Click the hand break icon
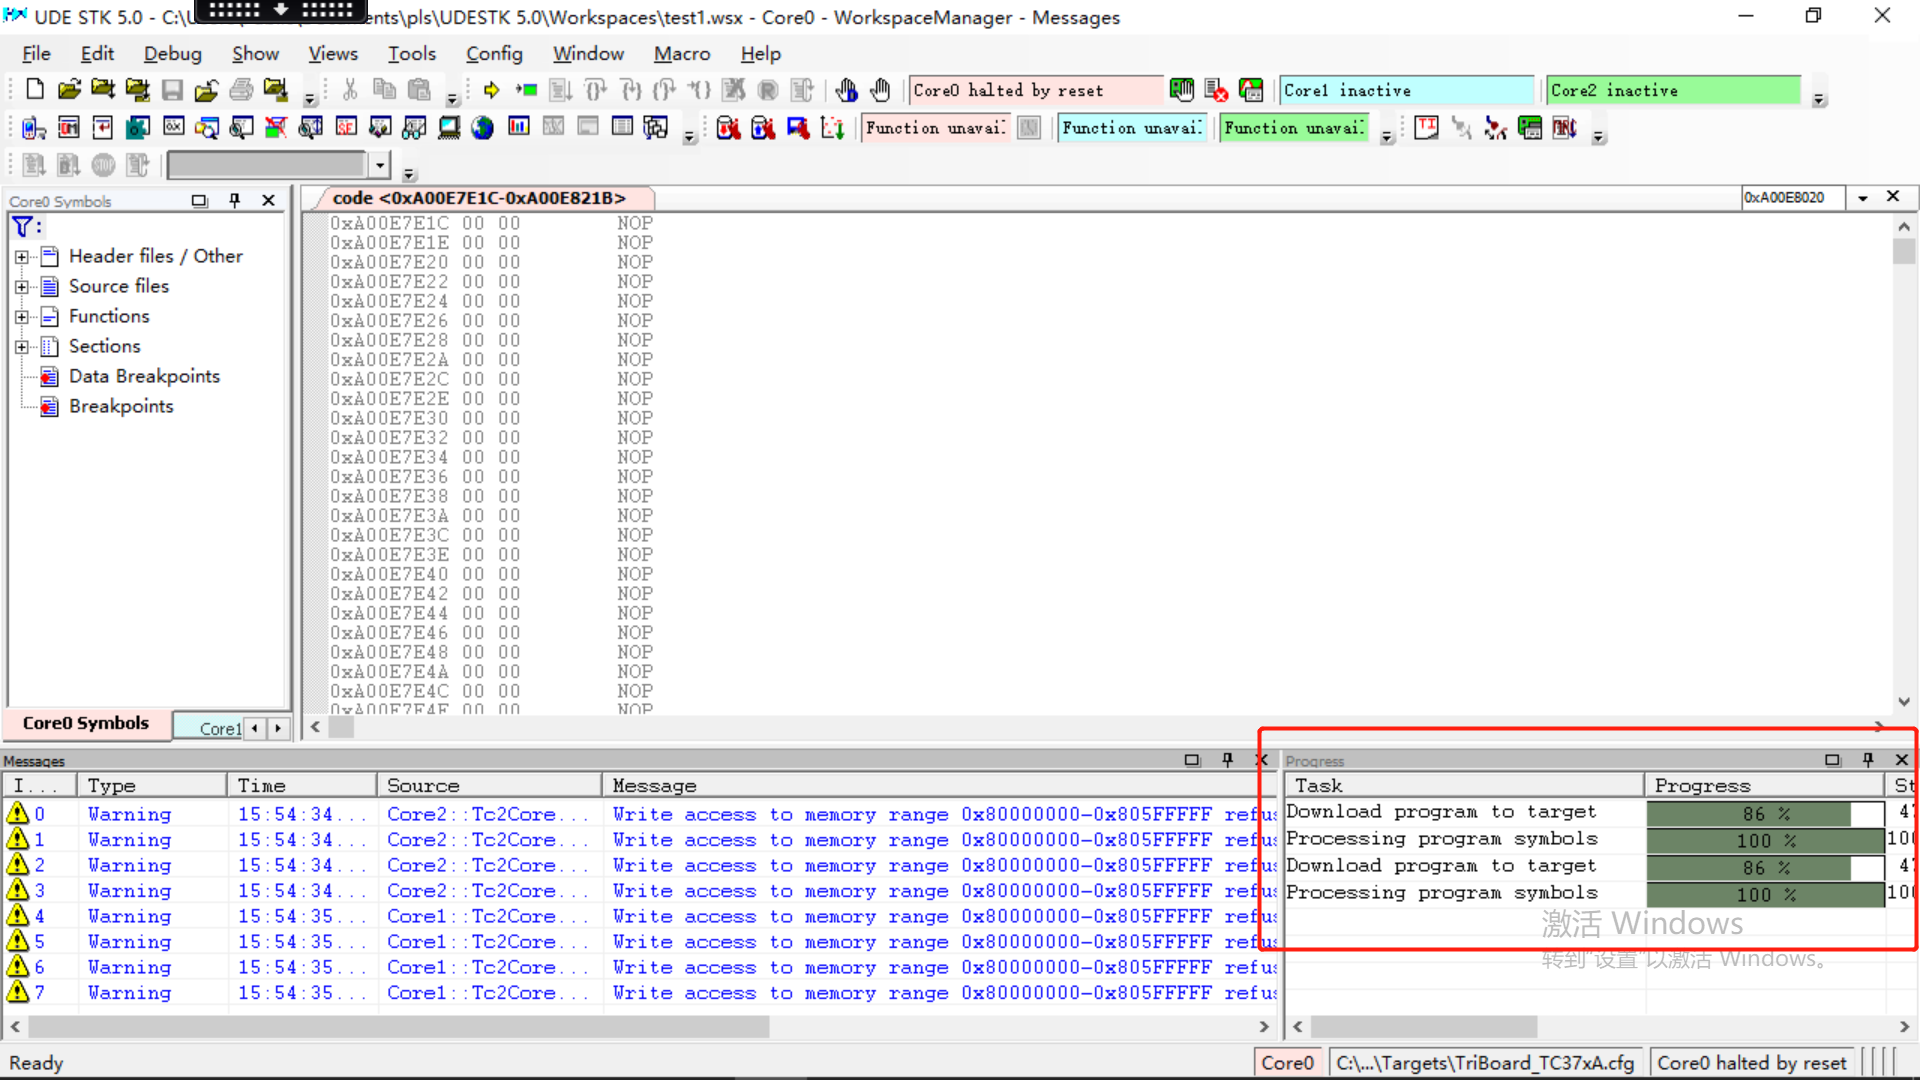 880,90
